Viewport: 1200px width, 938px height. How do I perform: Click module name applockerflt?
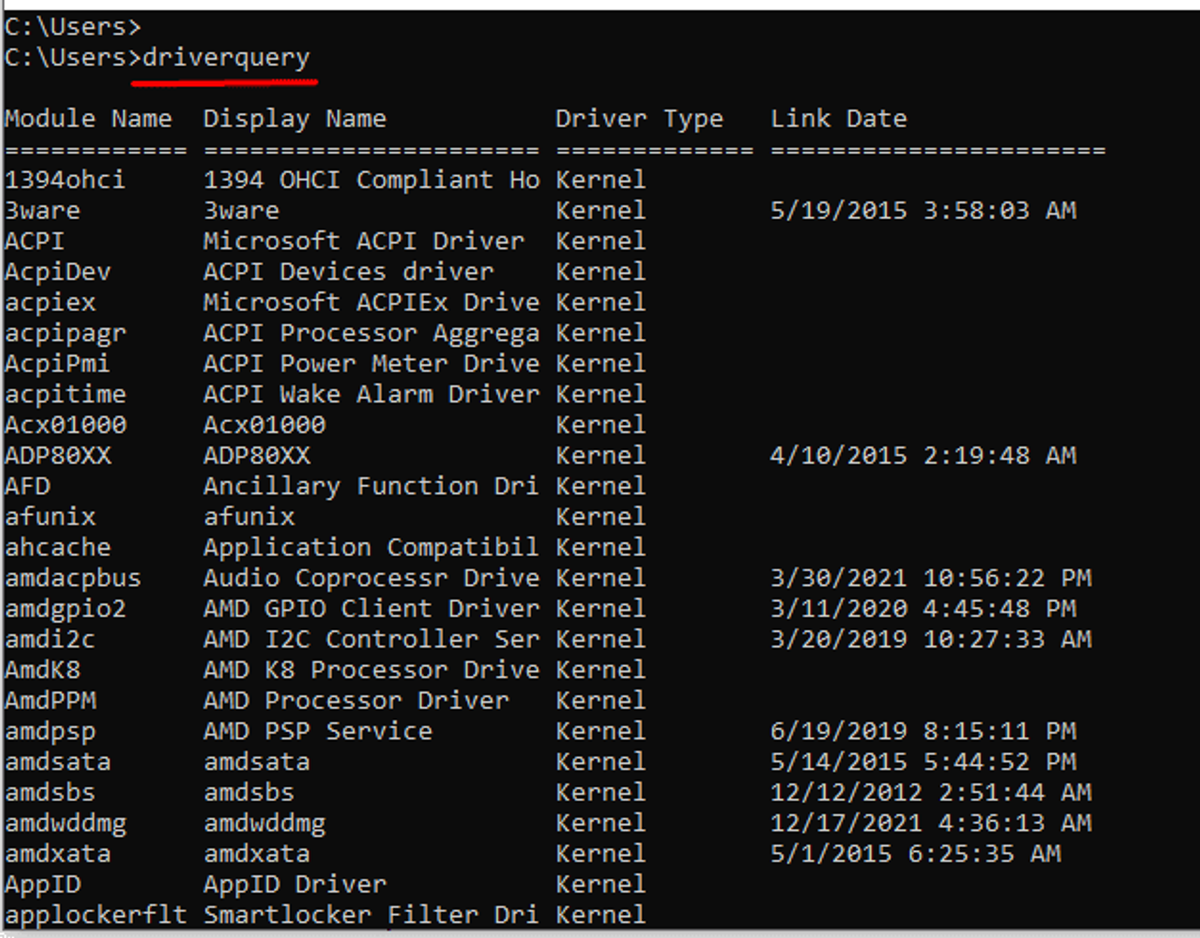click(96, 915)
